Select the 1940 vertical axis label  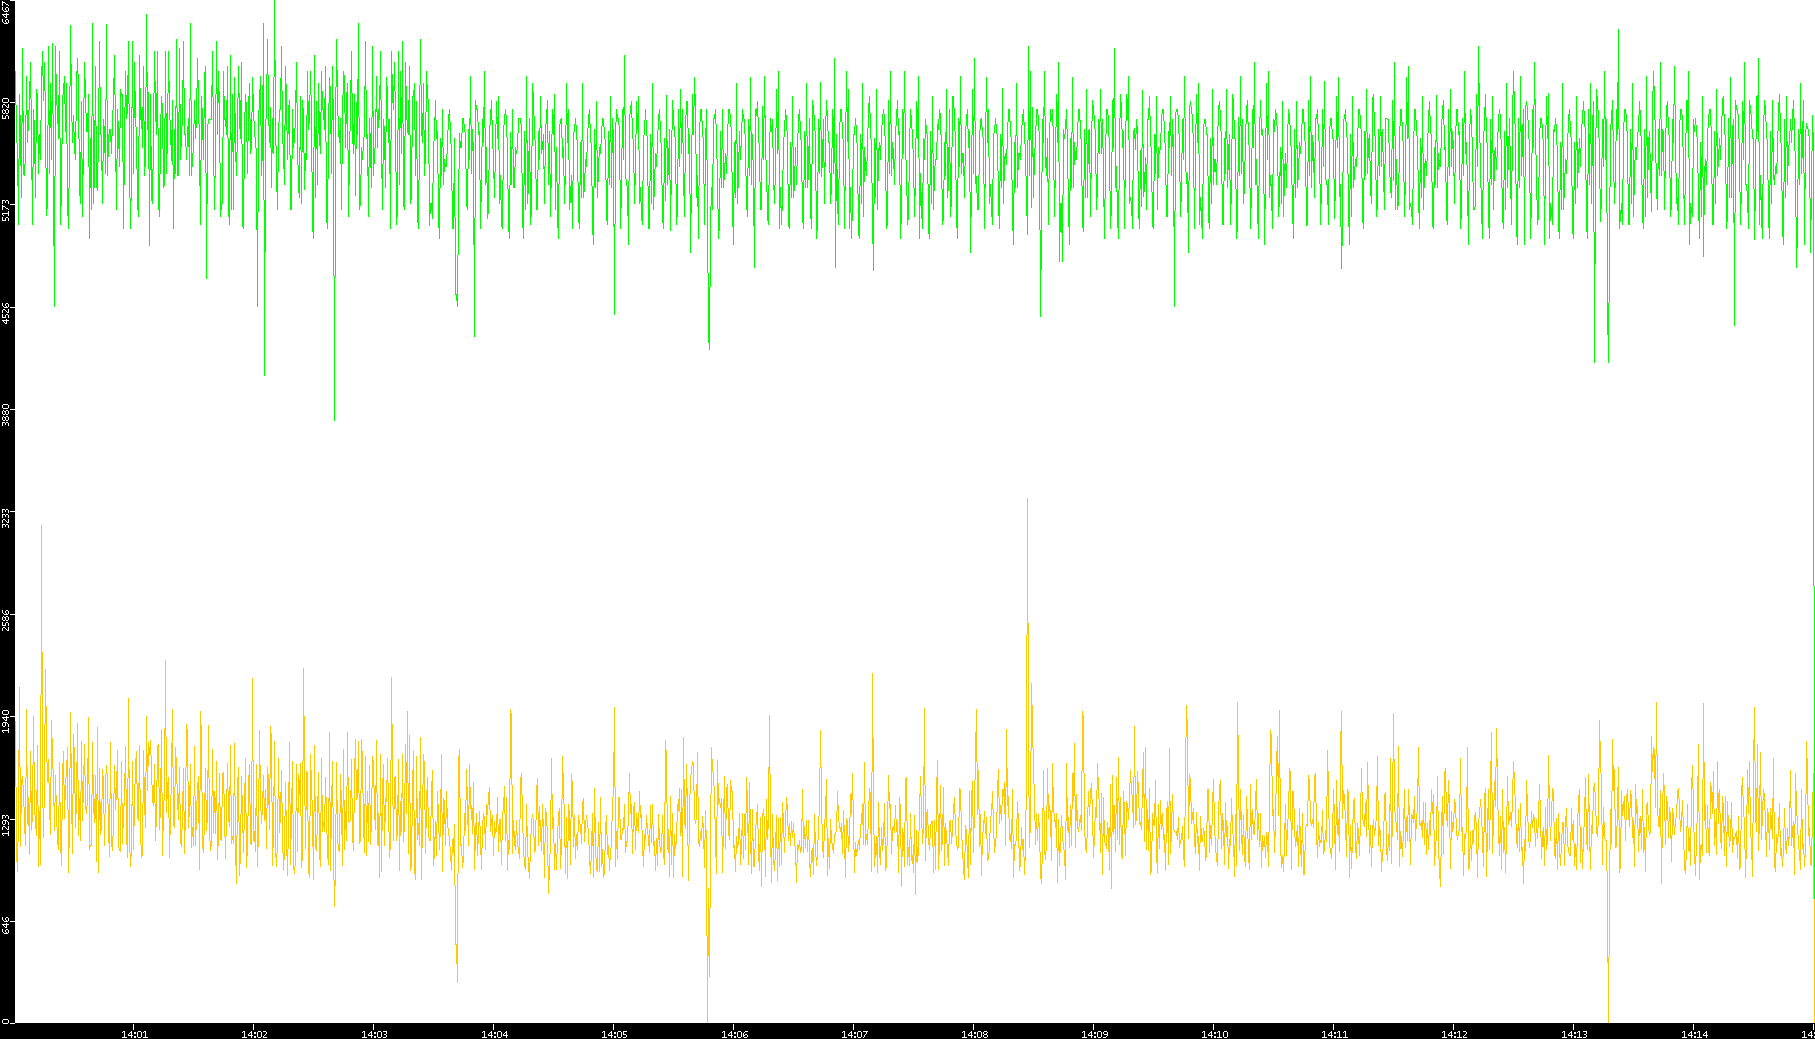[6, 722]
